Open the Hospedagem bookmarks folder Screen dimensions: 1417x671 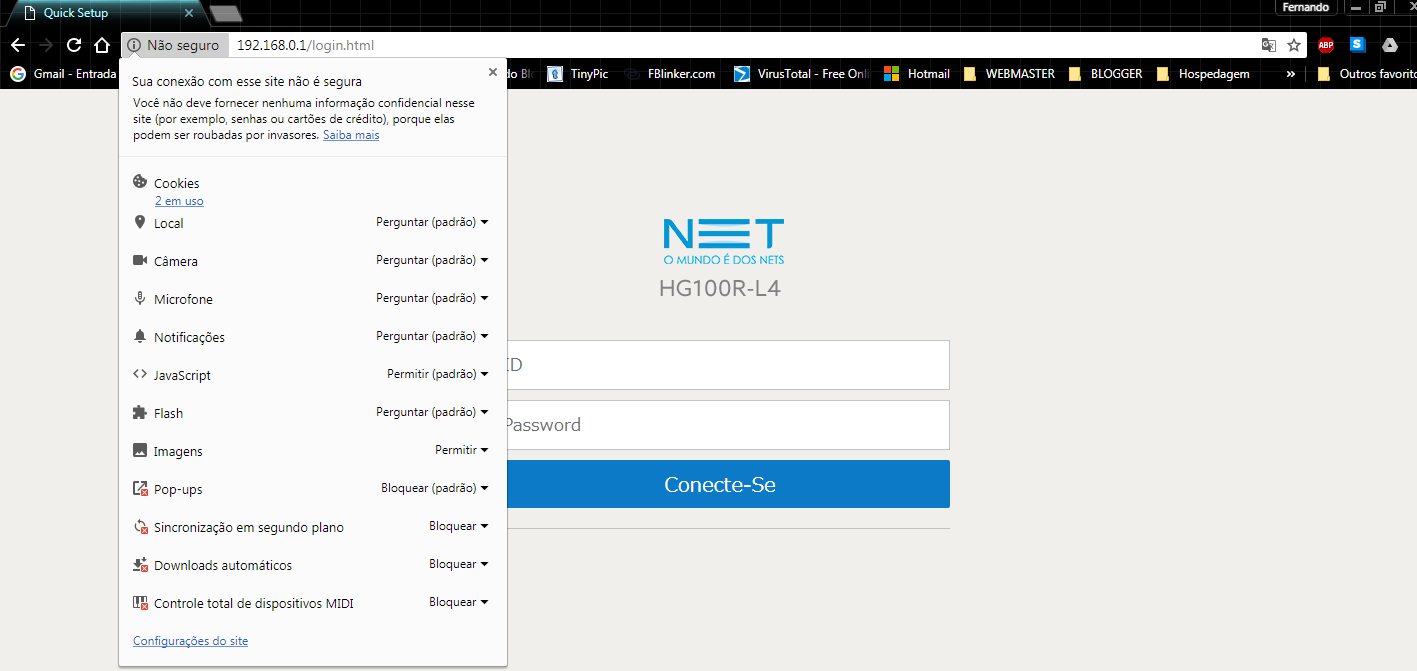pos(1203,74)
